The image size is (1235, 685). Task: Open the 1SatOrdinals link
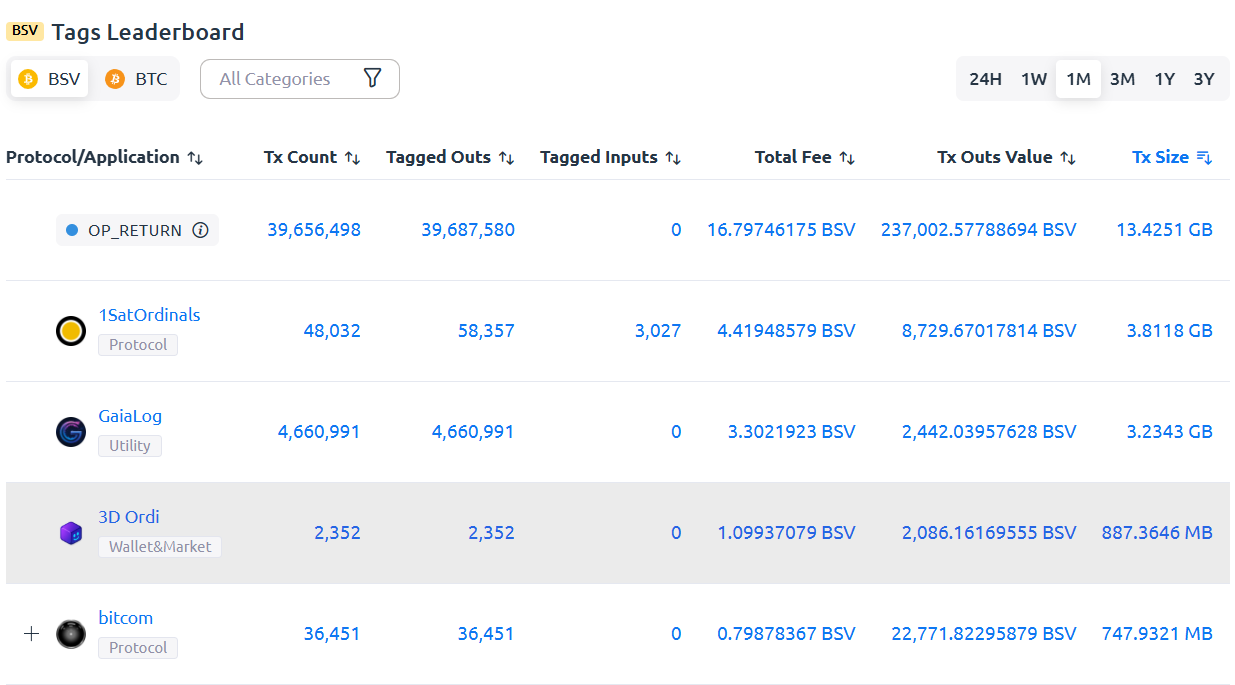(149, 315)
